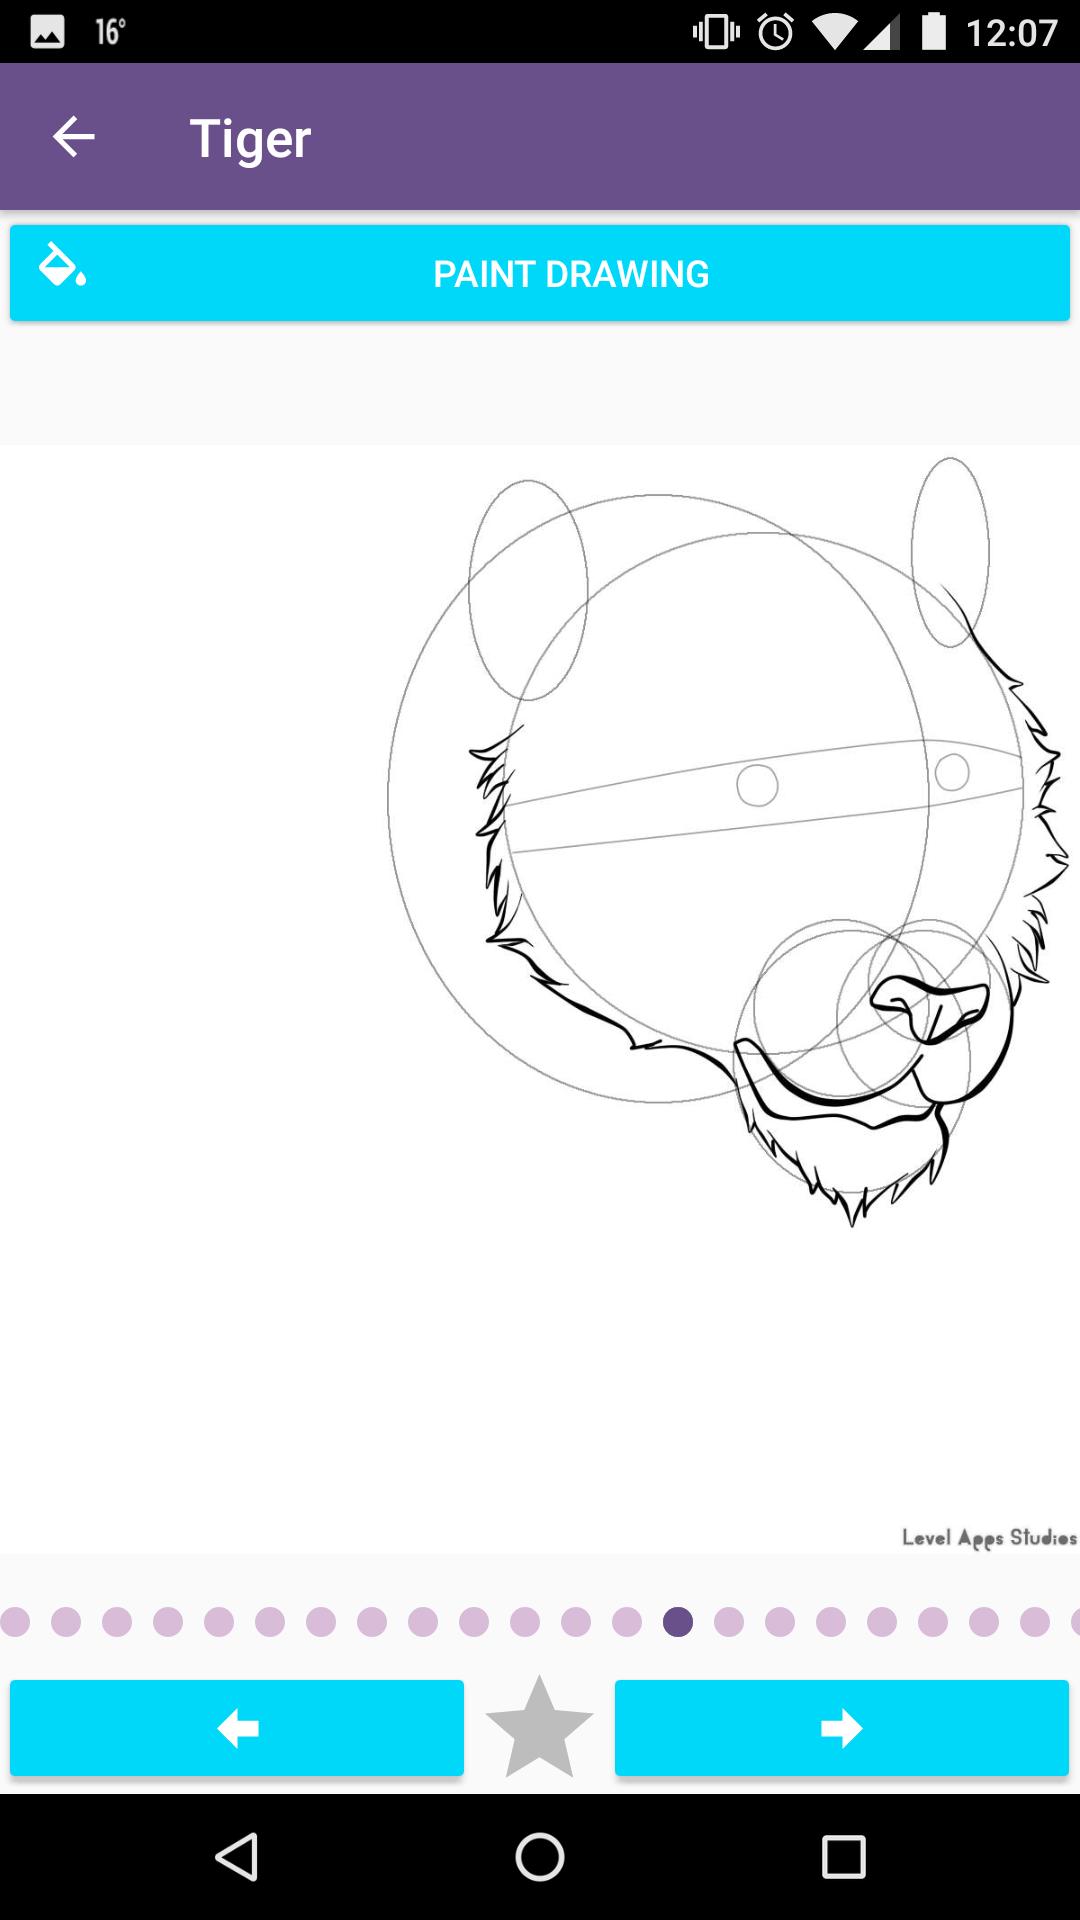Image resolution: width=1080 pixels, height=1920 pixels.
Task: Open the Paint Drawing button
Action: tap(540, 273)
